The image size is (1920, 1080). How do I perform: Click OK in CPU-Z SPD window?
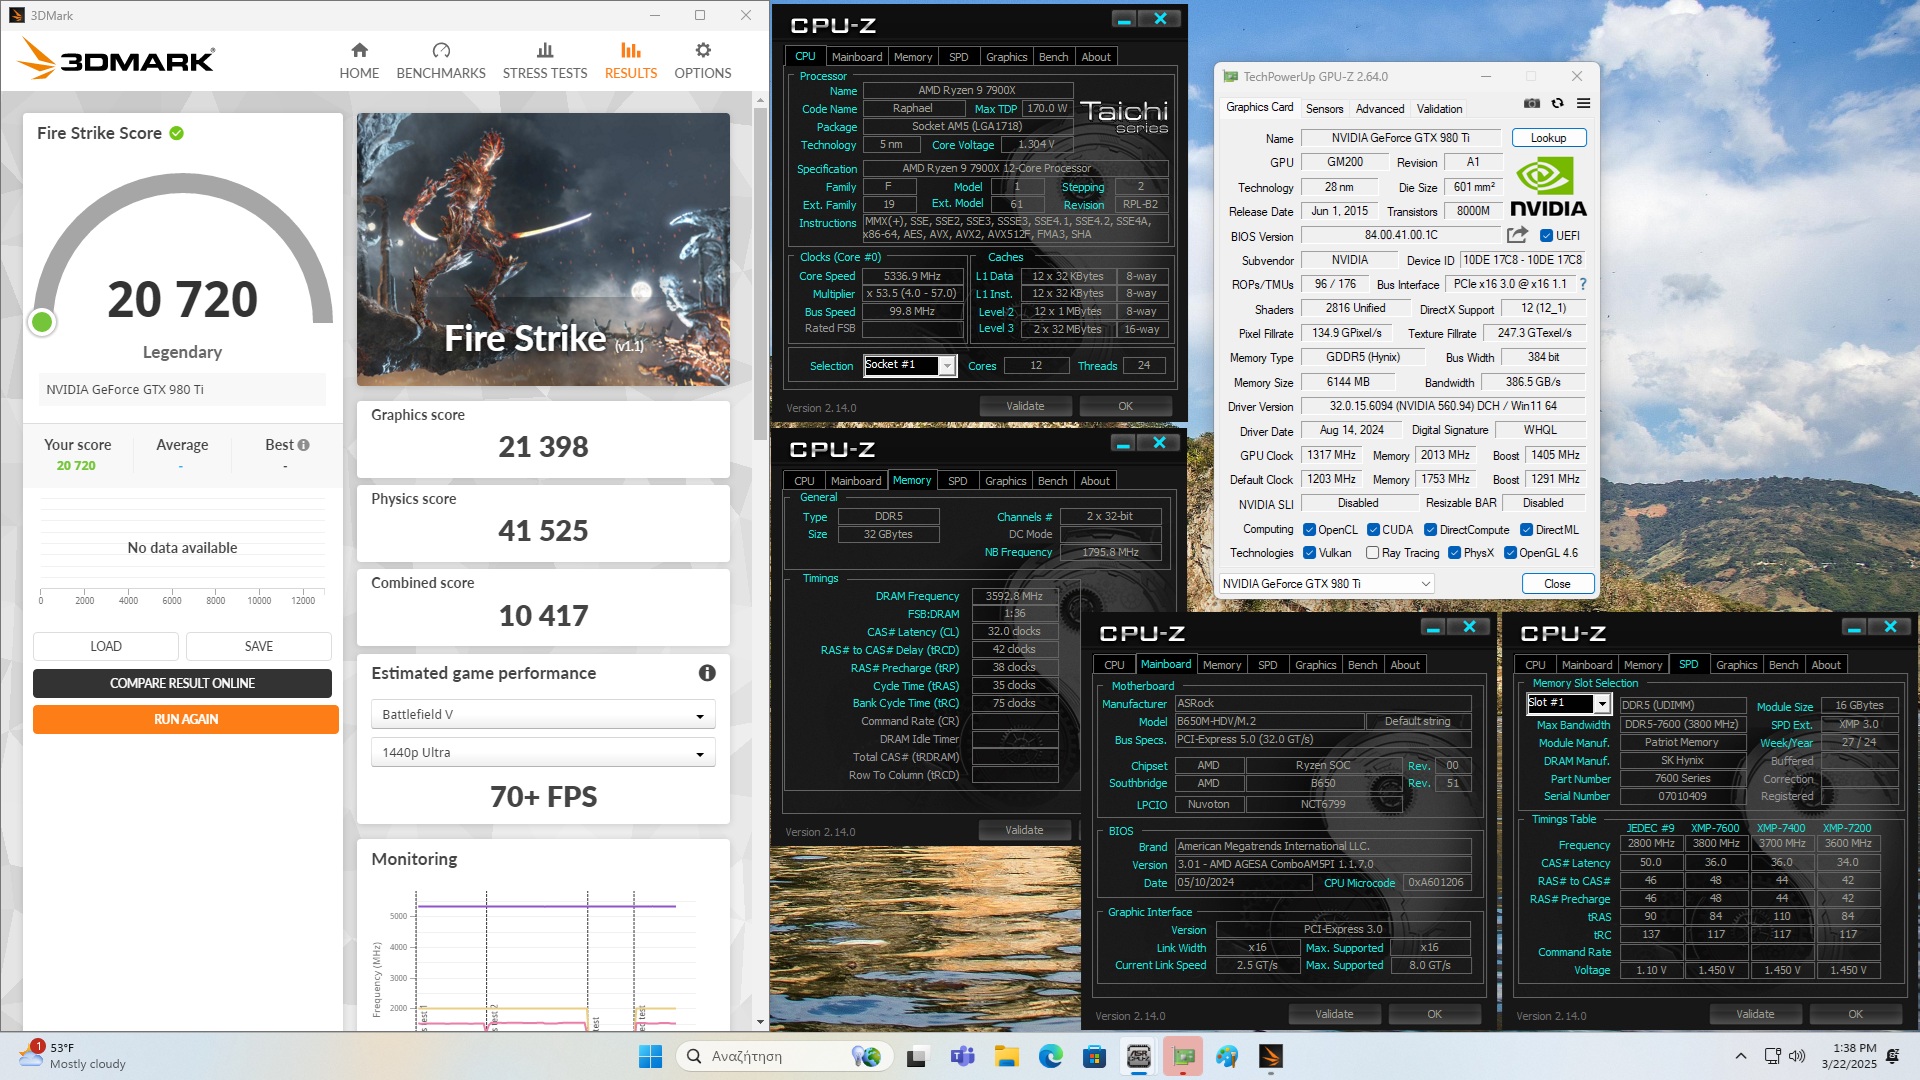[1855, 1014]
